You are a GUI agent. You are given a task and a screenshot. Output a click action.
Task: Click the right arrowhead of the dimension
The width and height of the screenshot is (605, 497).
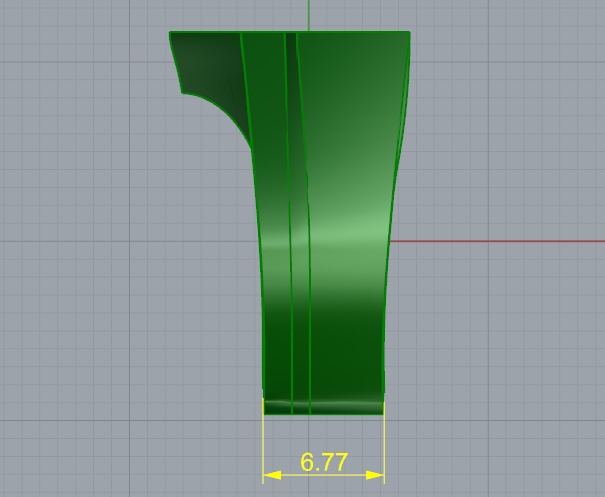(x=375, y=475)
